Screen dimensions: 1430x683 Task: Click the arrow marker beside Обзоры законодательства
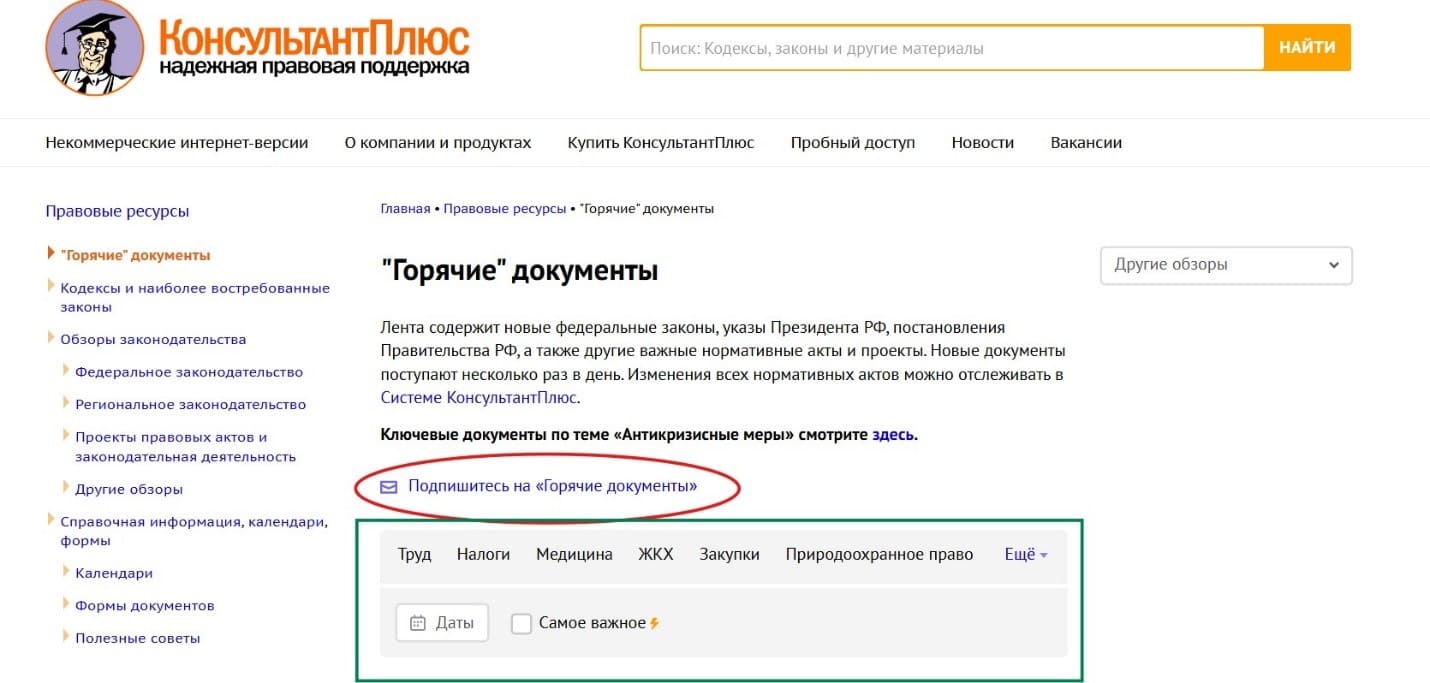pyautogui.click(x=51, y=338)
